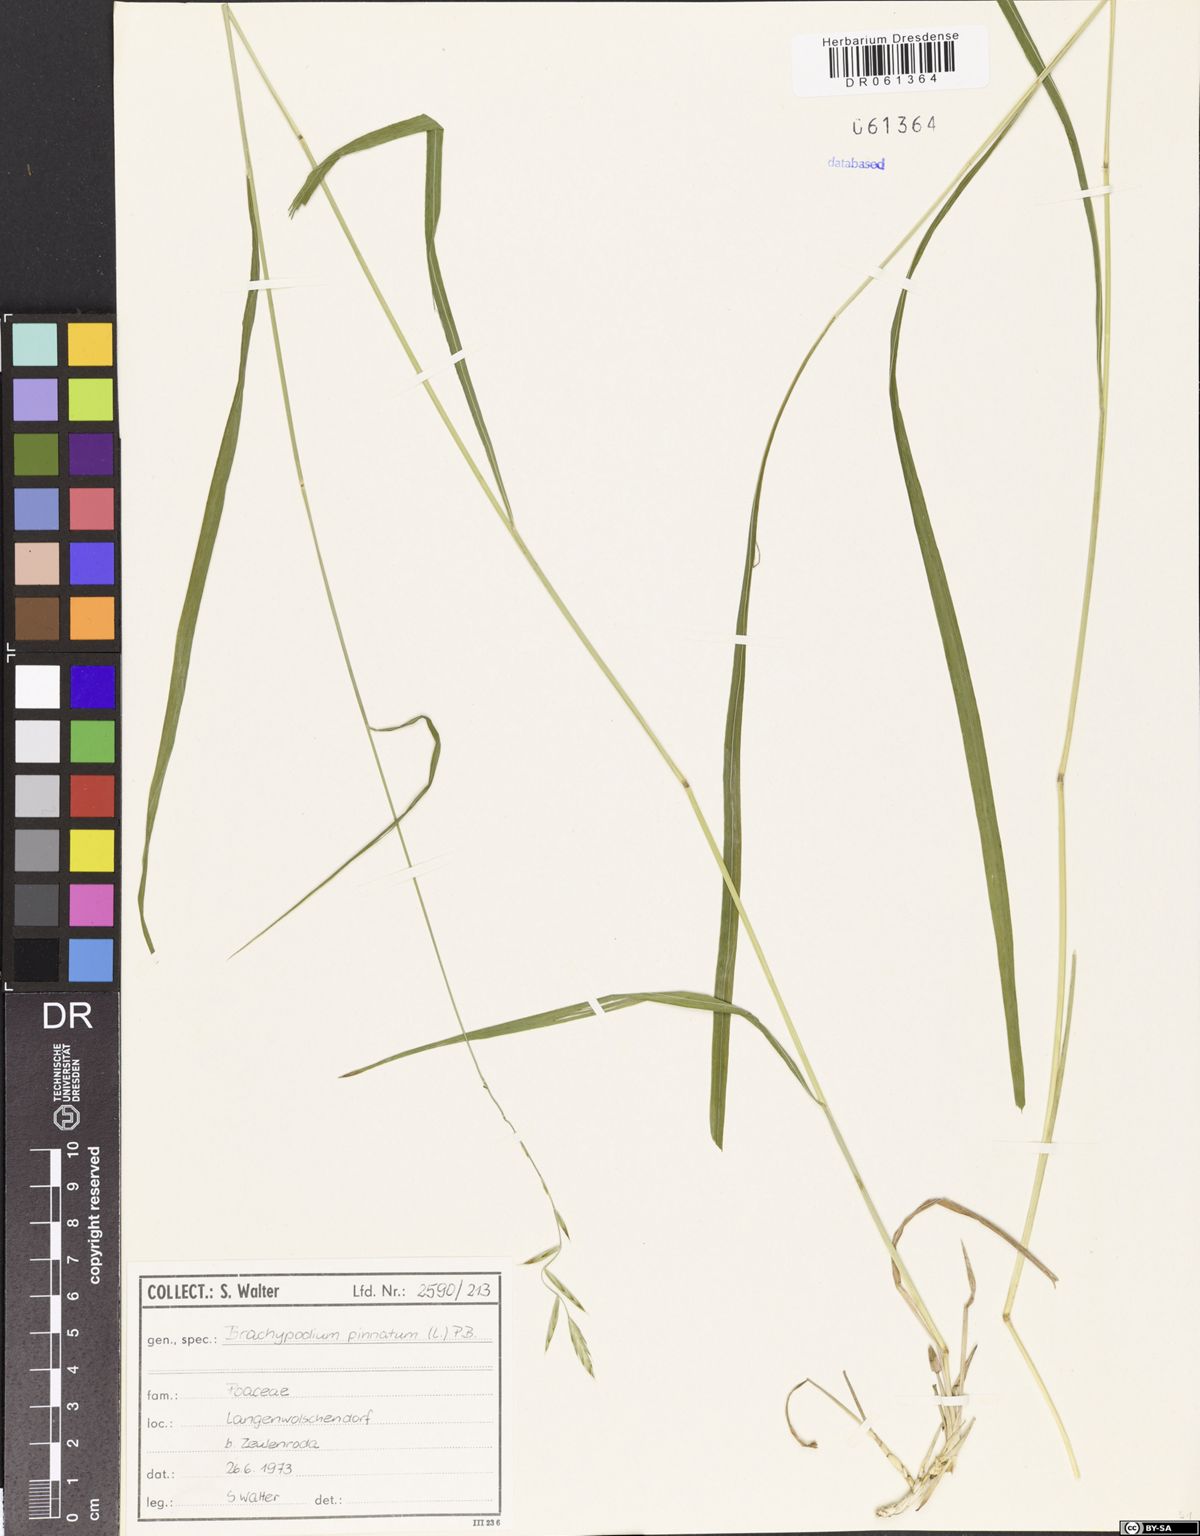
Task: Pick the orange swatch in color chart
Action: 91,618
